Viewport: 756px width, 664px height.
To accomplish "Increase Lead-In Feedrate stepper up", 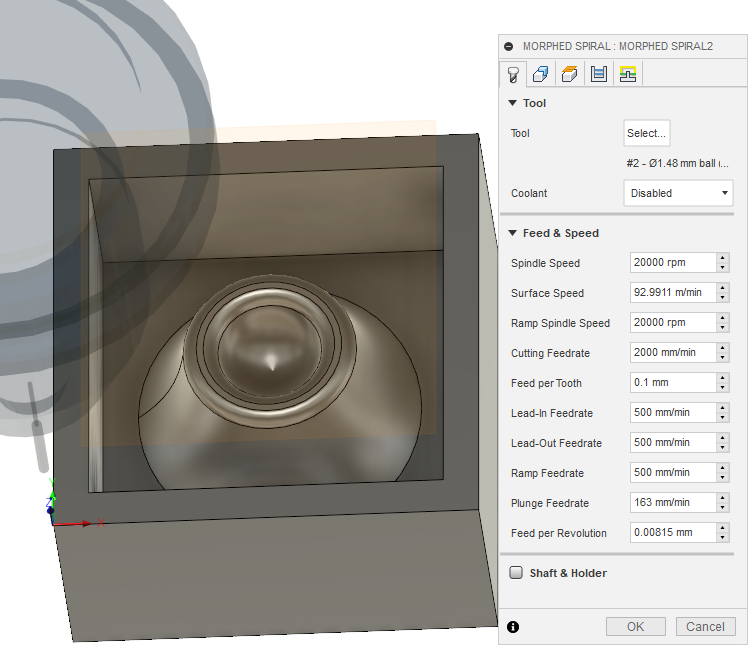I will (723, 407).
